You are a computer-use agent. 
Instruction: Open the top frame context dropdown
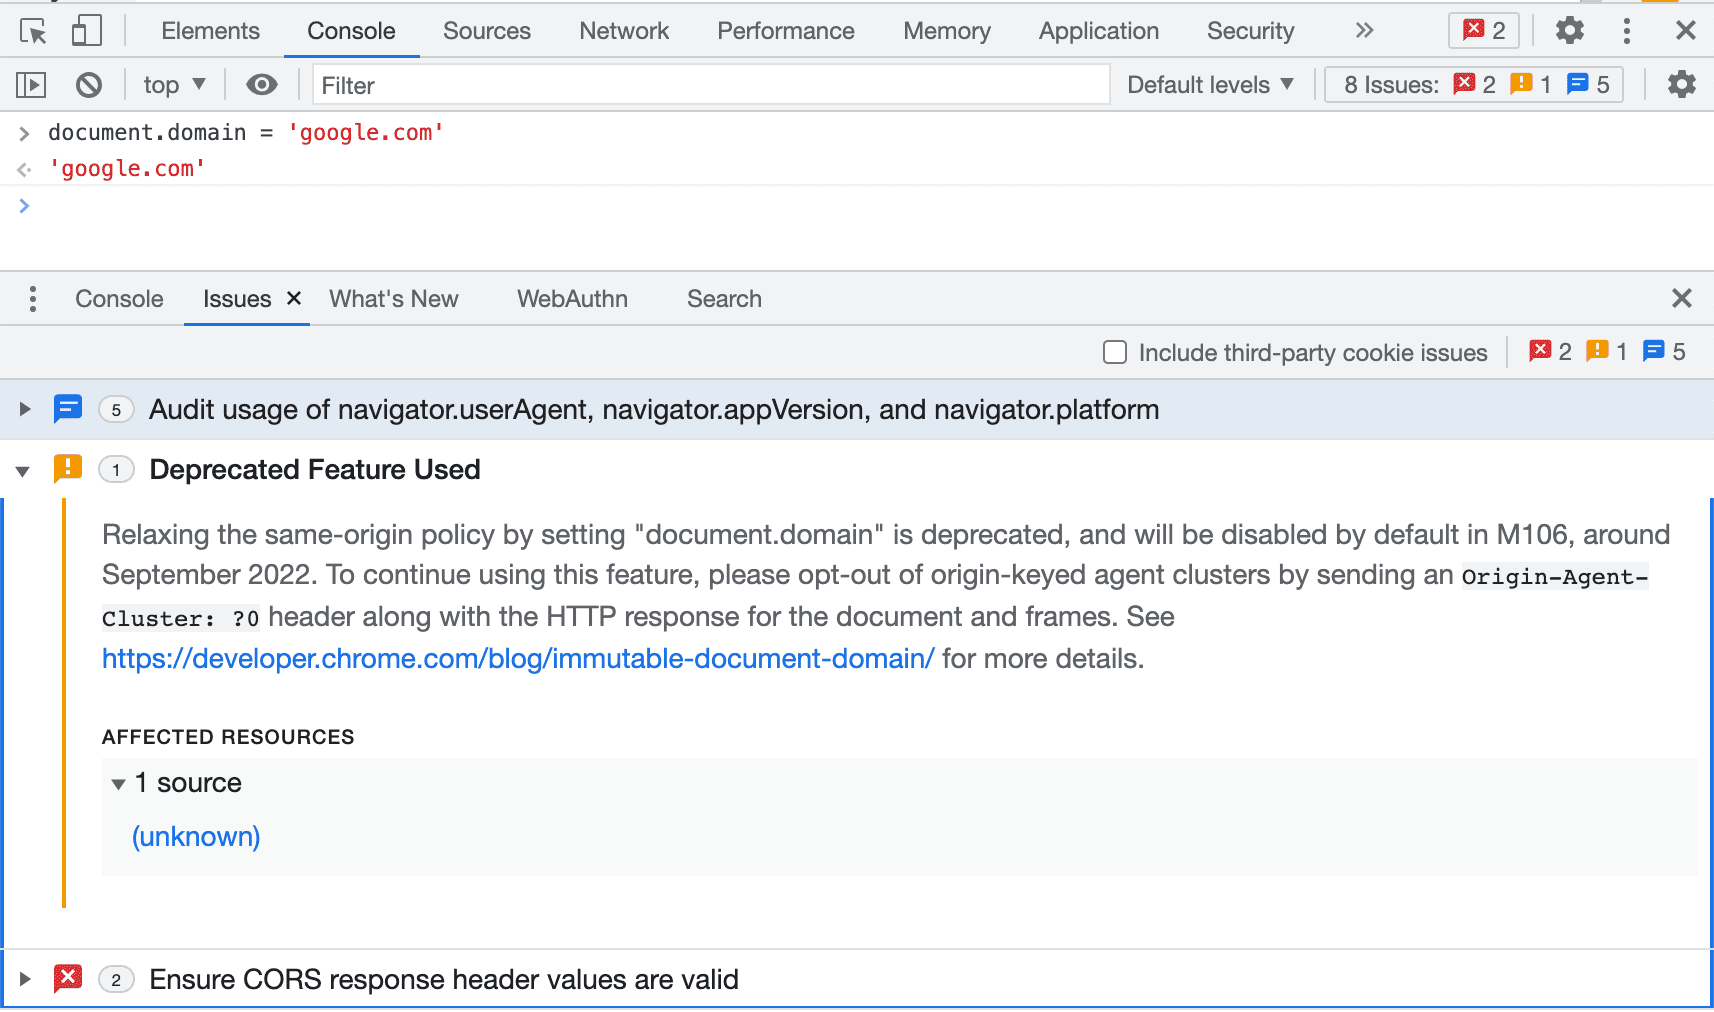(x=172, y=85)
